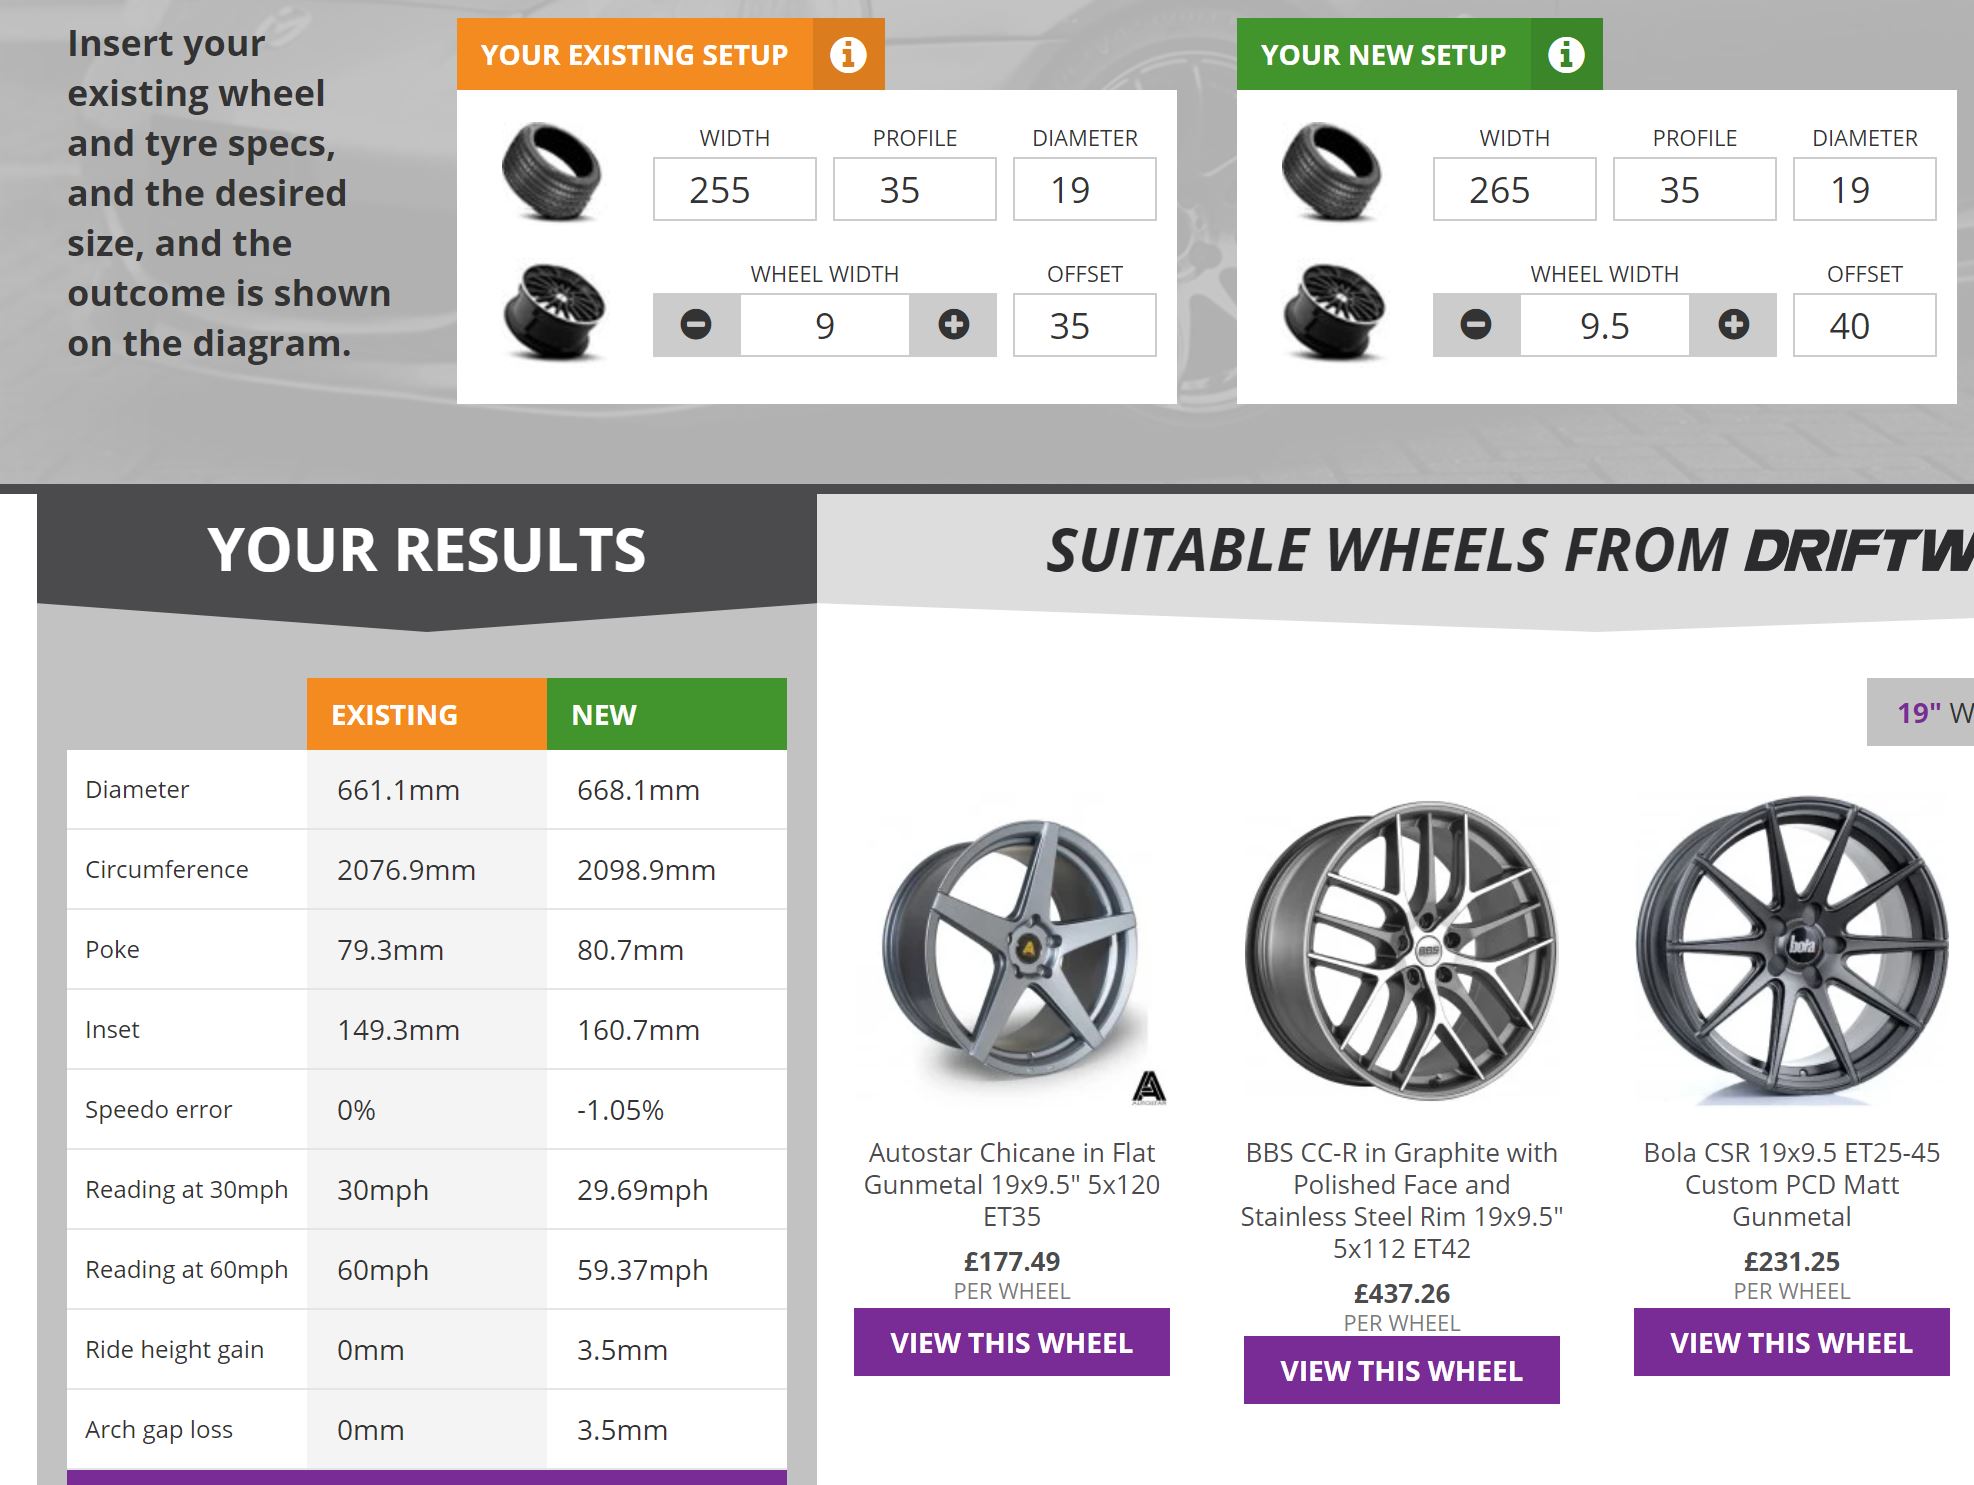Decrease new wheel width with minus icon
1974x1485 pixels.
tap(1476, 325)
